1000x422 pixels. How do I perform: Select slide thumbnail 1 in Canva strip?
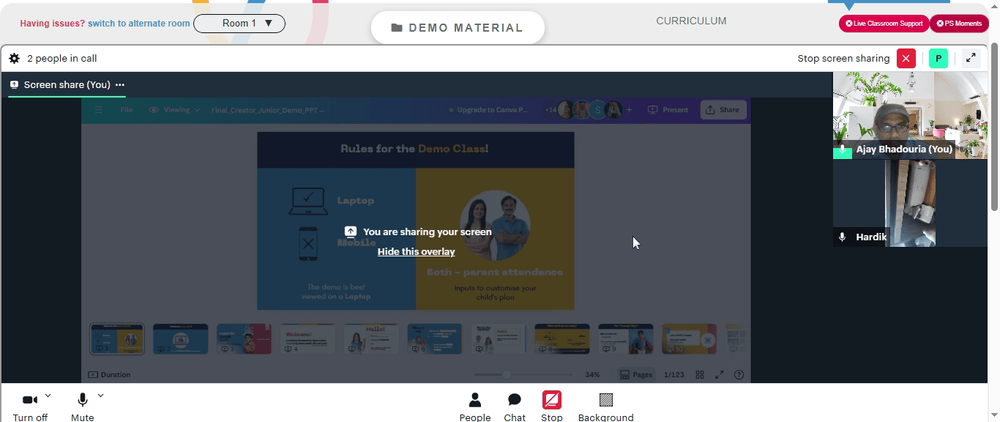point(117,338)
